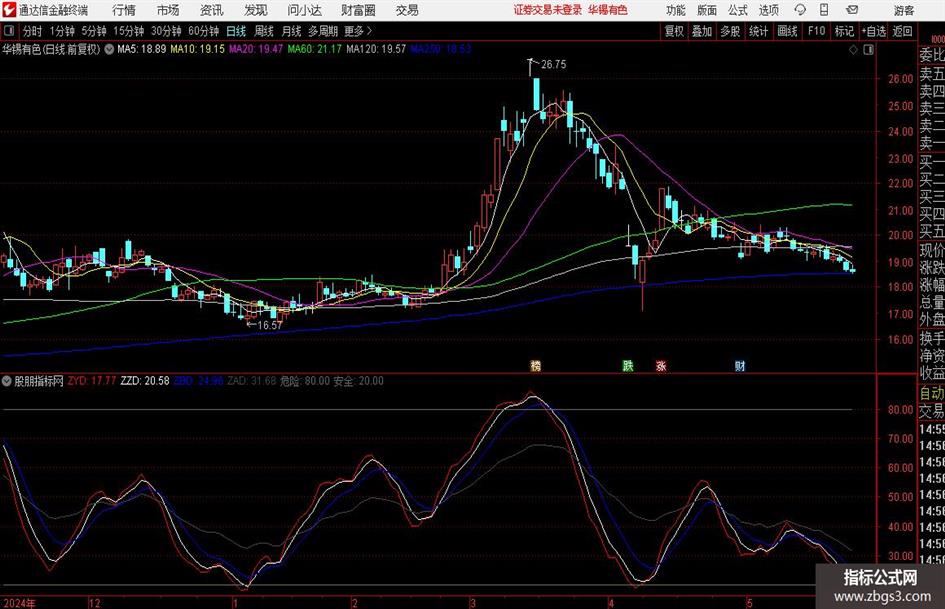Click the blue 财 event marker
This screenshot has height=609, width=945.
click(x=739, y=365)
